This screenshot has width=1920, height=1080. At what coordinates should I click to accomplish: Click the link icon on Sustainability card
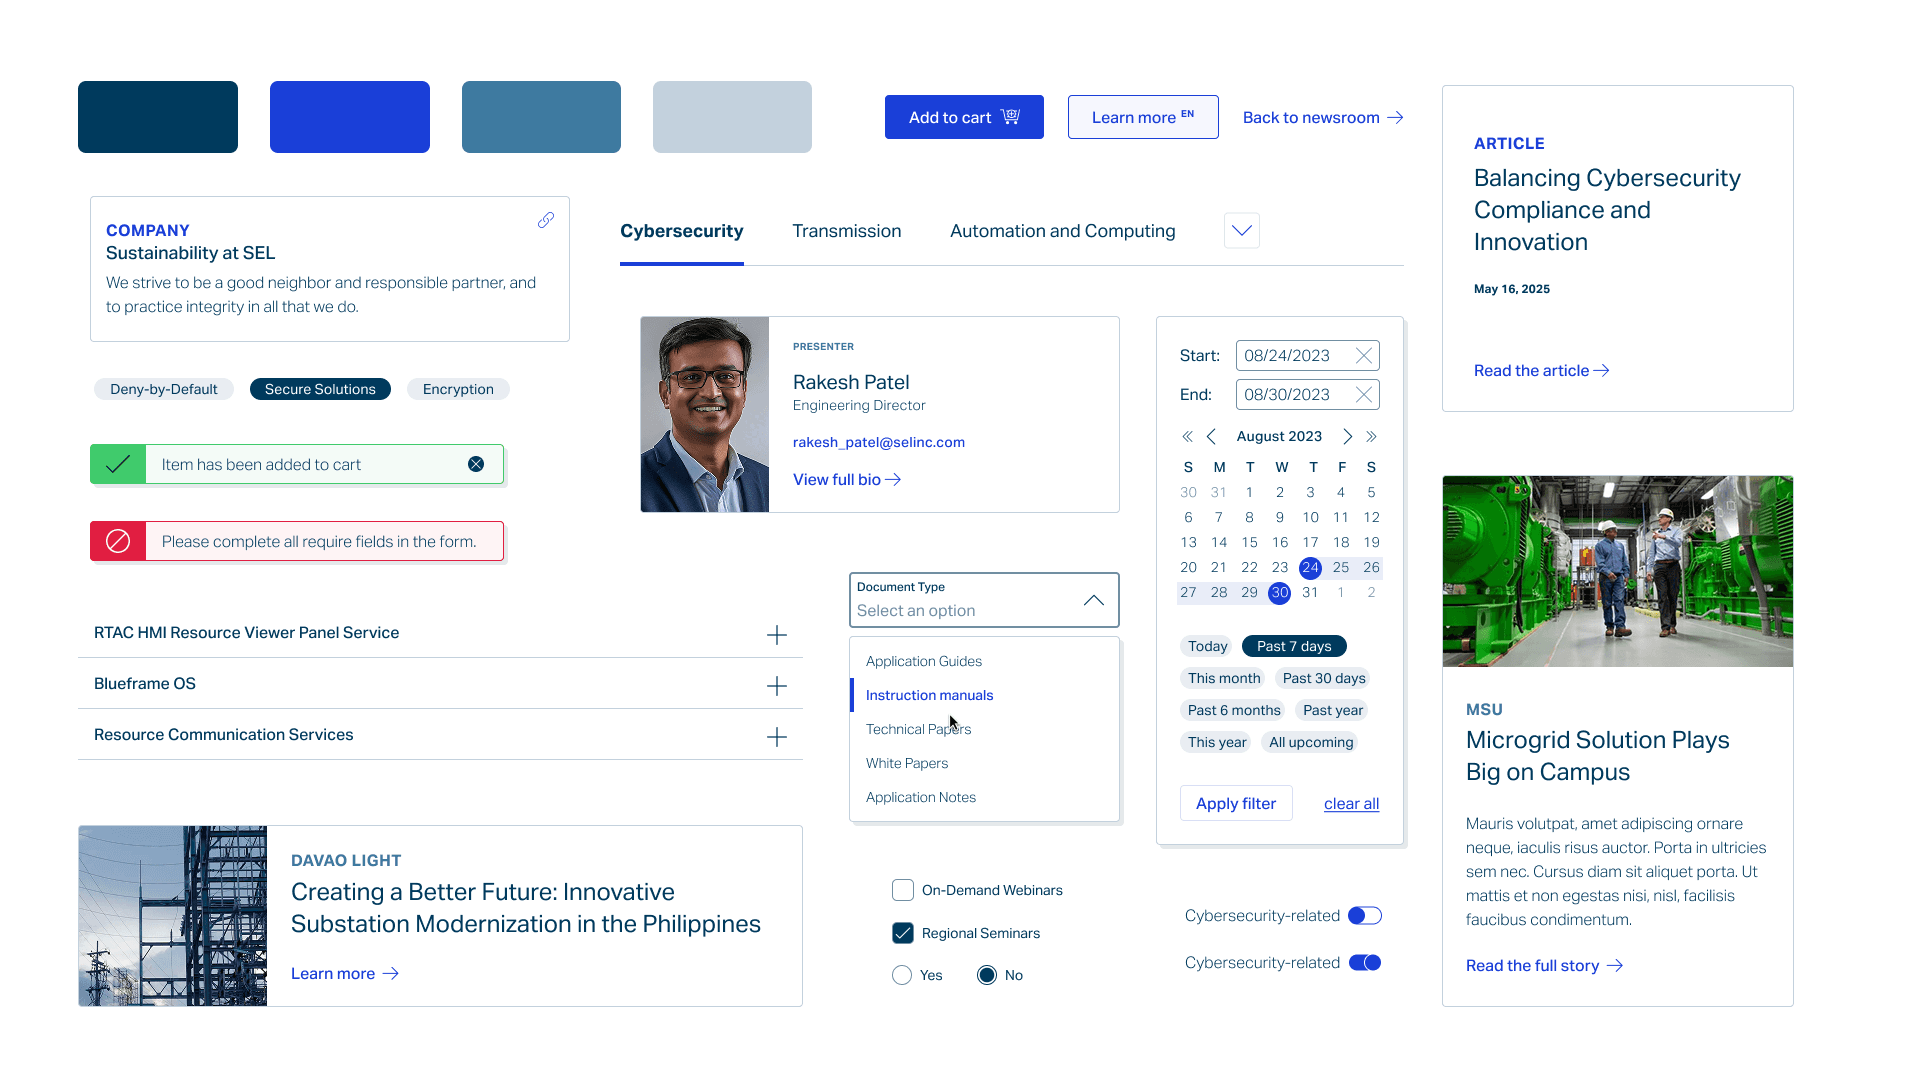point(545,220)
